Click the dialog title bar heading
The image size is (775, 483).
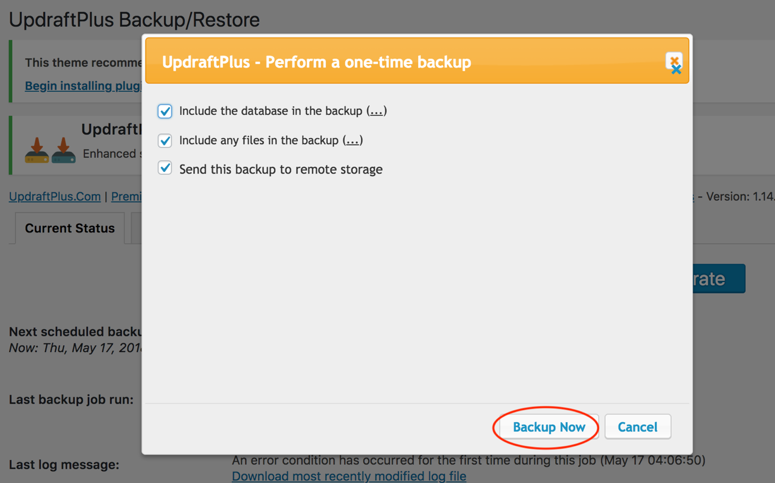click(x=316, y=62)
